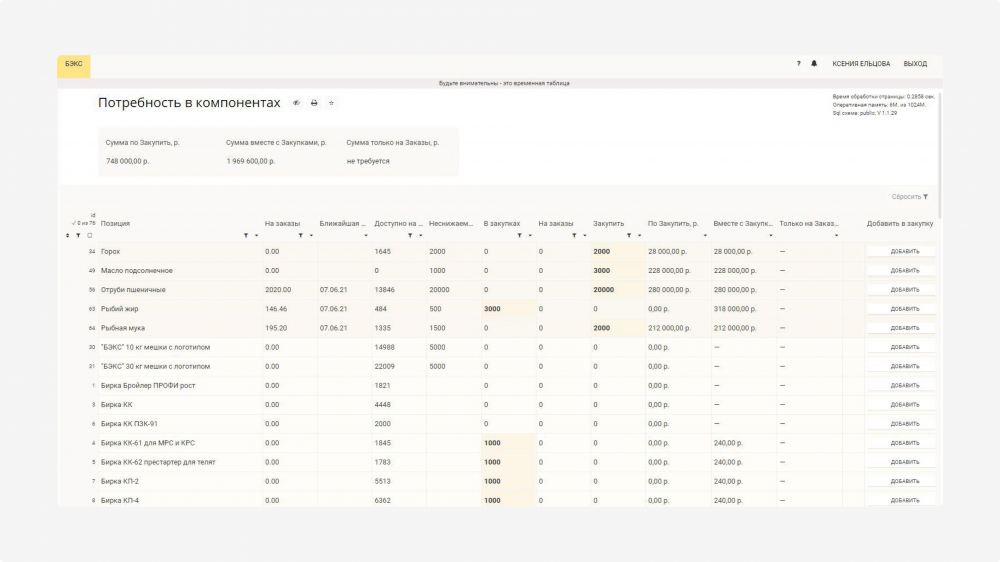Click ДОБАВИТЬ for "БЭКС" 10 кг мешки
This screenshot has height=562, width=1000.
click(901, 347)
